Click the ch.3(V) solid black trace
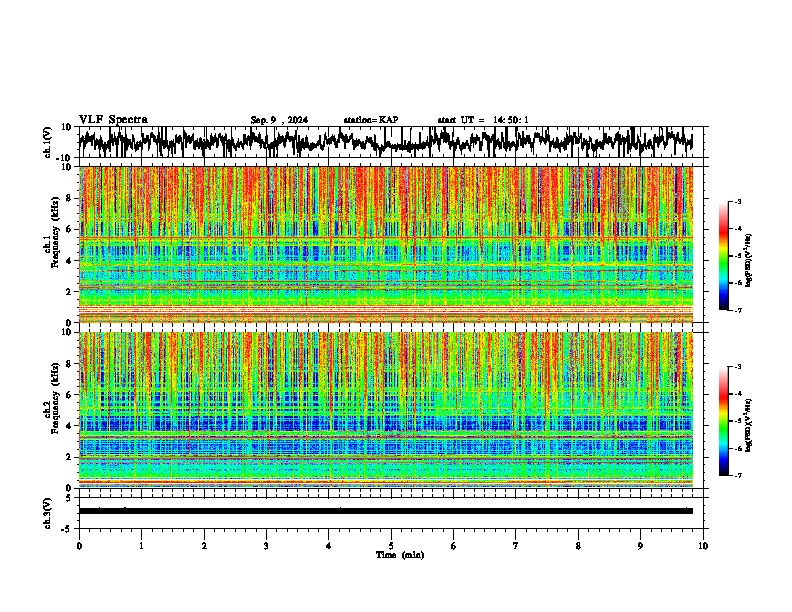Viewport: 792px width, 612px height. tap(386, 511)
